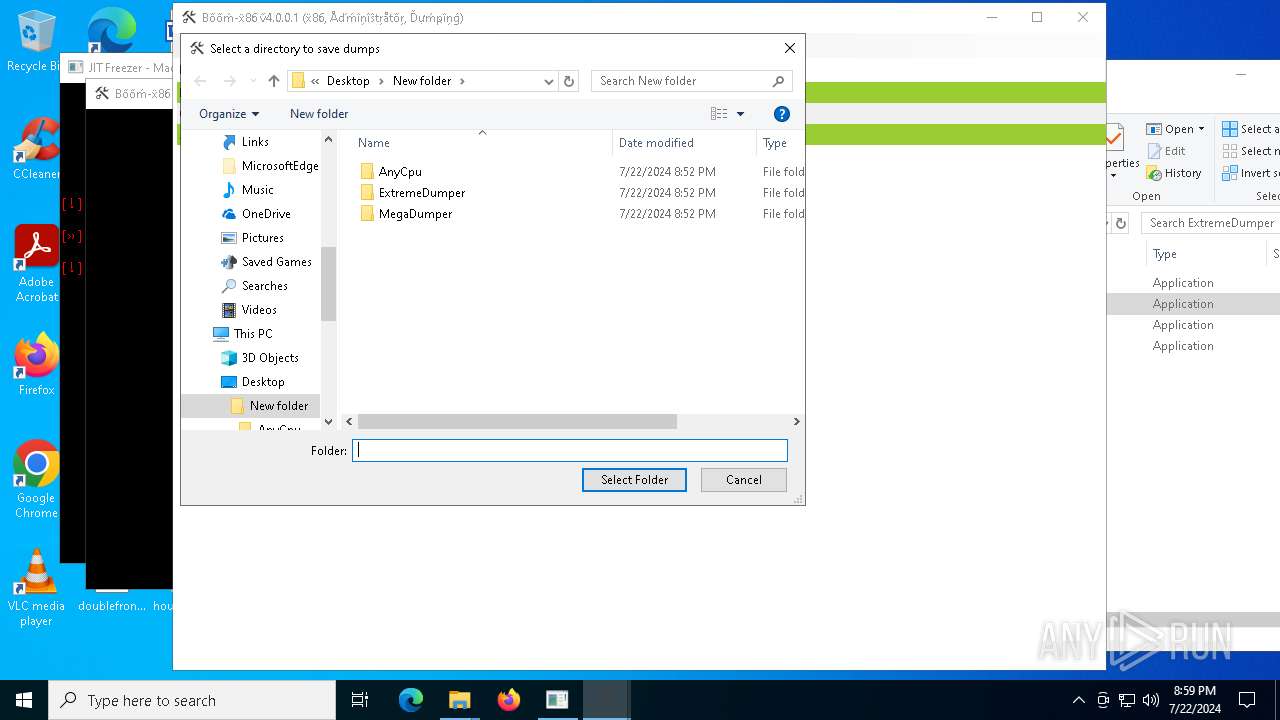Open the VLC media player desktop icon
1280x720 pixels.
point(36,587)
